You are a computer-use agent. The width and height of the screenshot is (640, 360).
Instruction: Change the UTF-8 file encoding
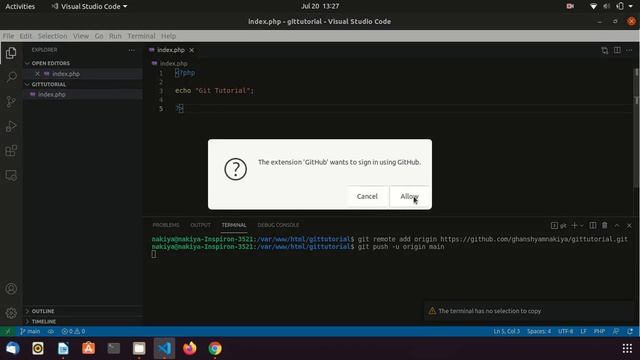565,331
